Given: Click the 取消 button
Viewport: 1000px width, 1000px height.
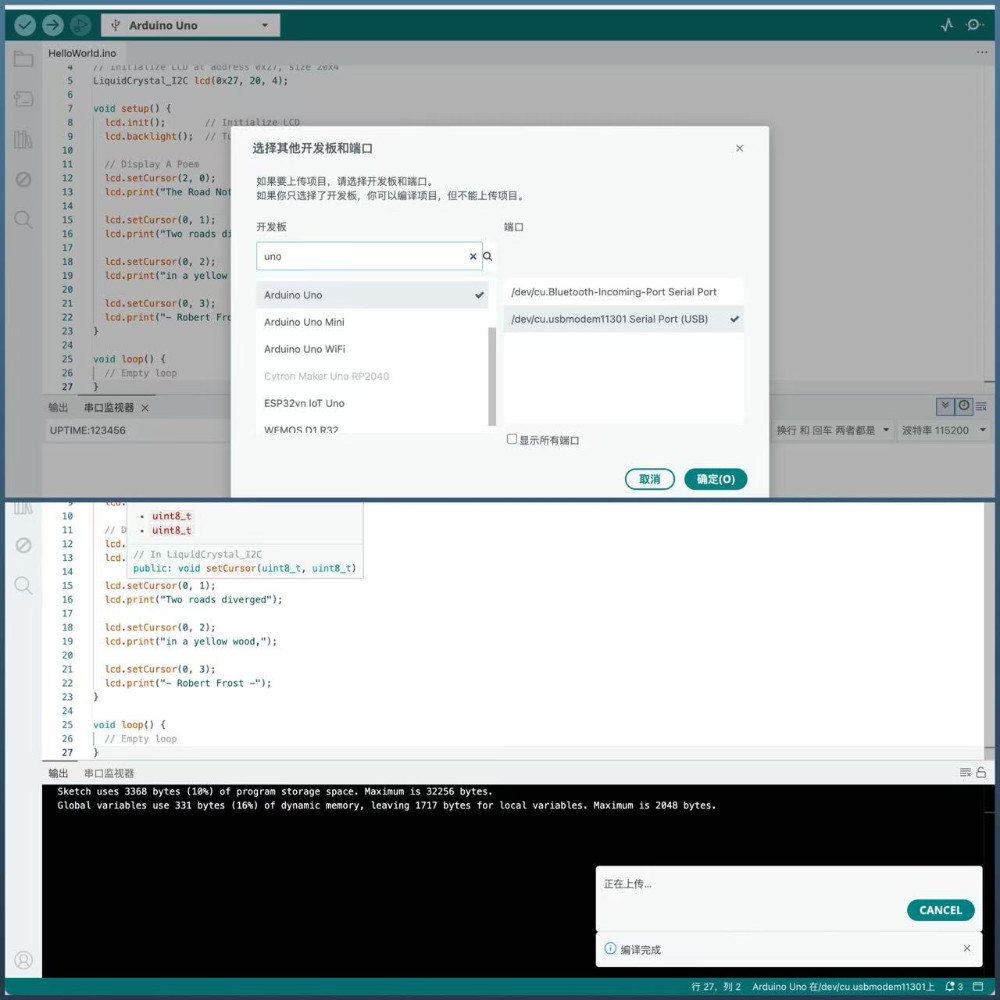Looking at the screenshot, I should (649, 479).
